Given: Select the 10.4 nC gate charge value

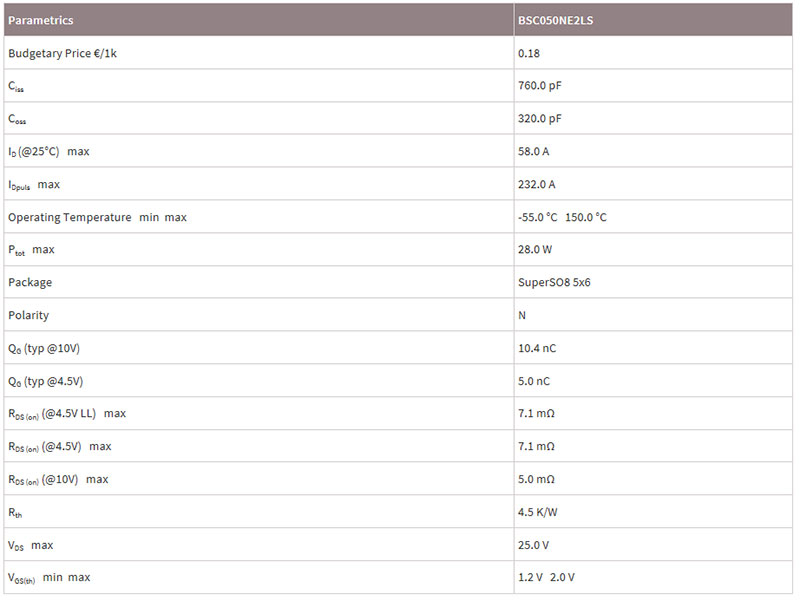Looking at the screenshot, I should click(x=537, y=349).
